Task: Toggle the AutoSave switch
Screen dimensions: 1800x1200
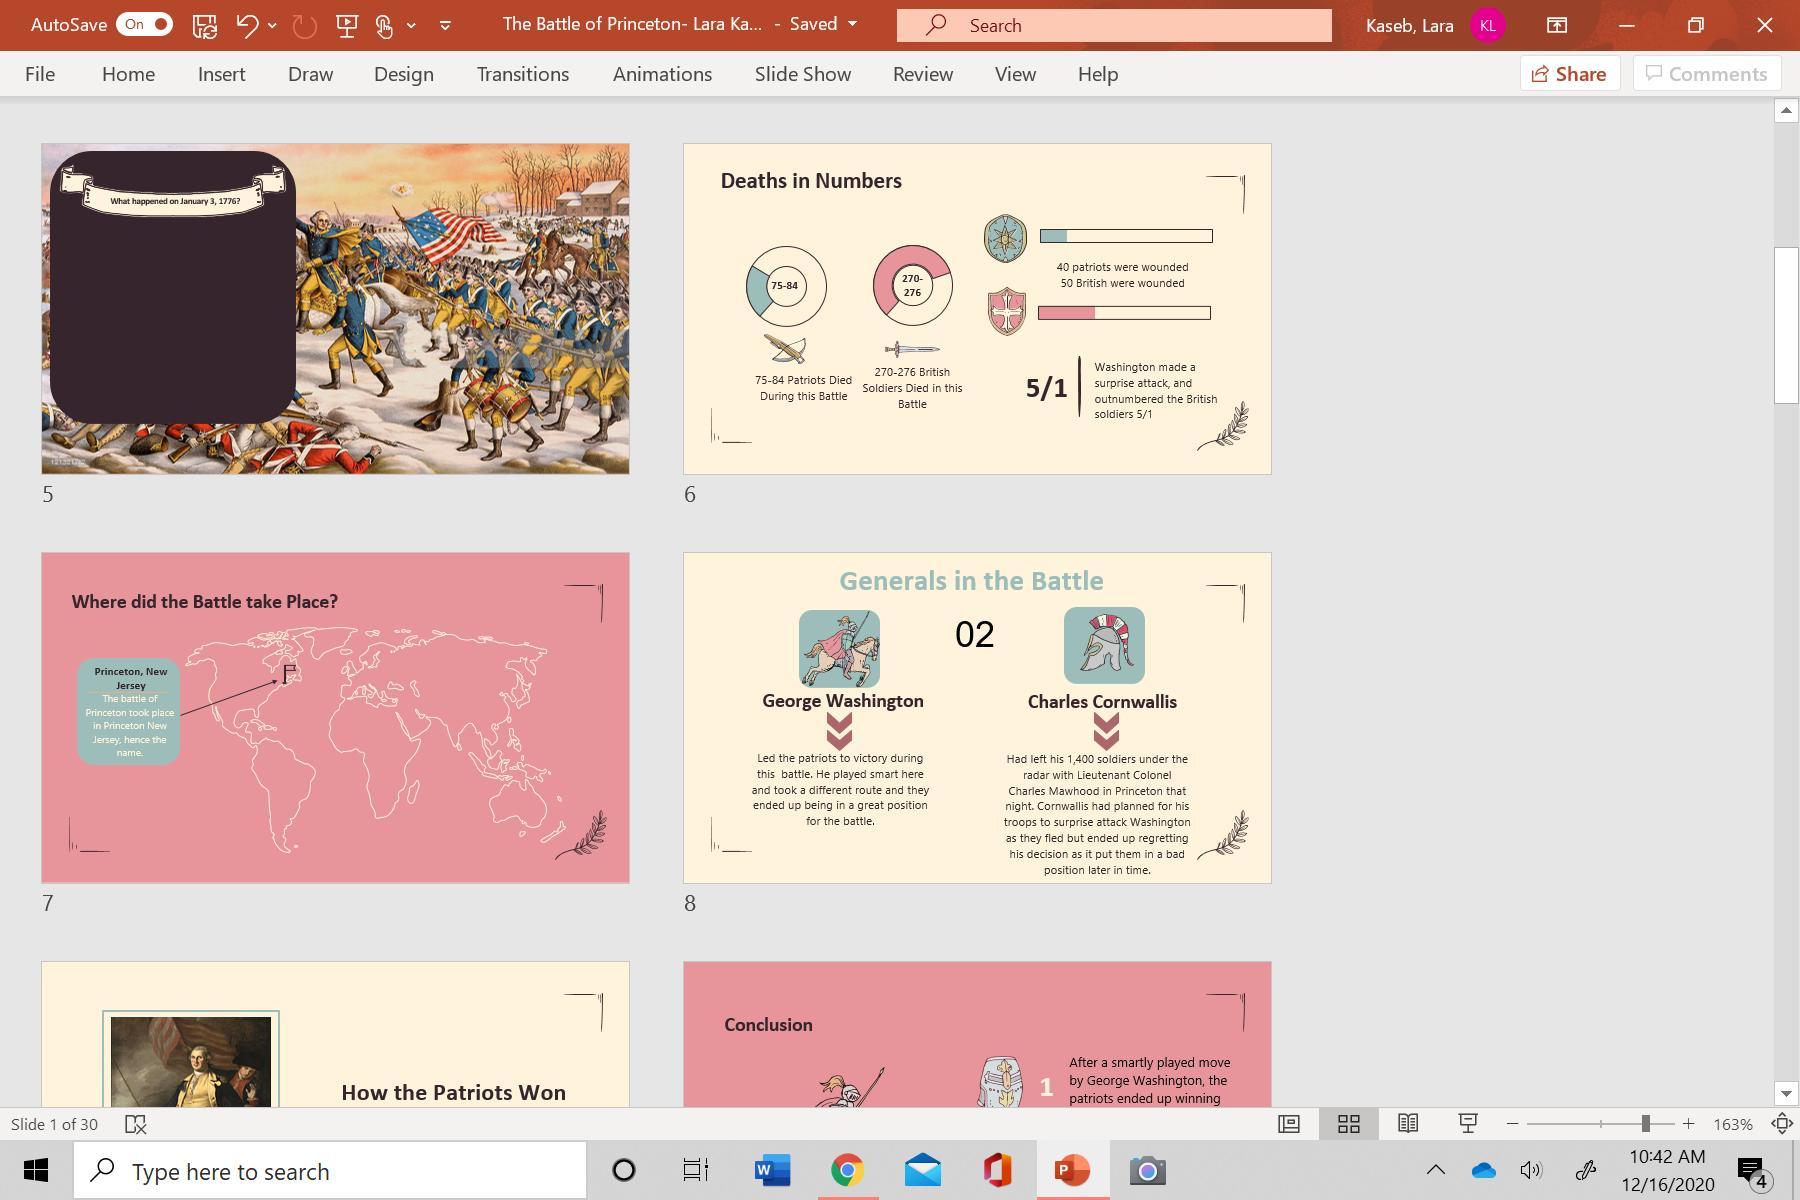Action: coord(144,25)
